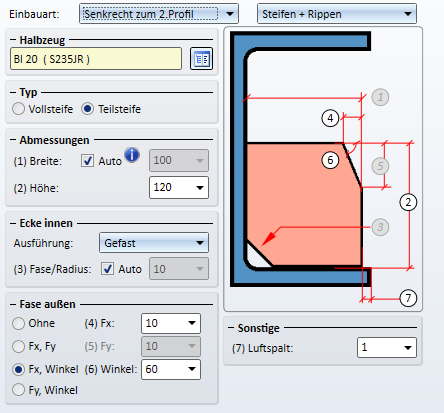Click the '(2) Höhe:' label

click(x=36, y=188)
